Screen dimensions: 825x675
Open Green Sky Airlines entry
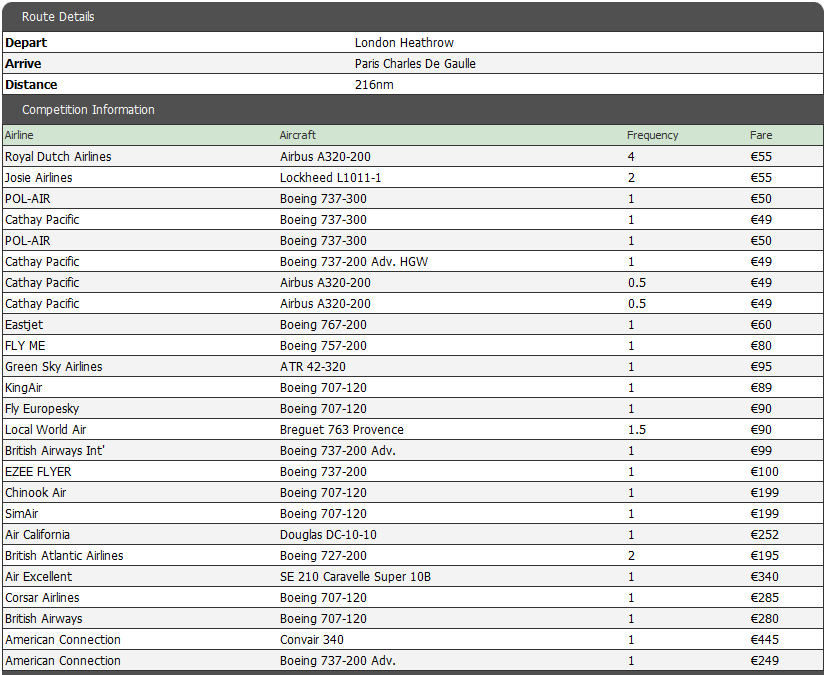[x=54, y=367]
